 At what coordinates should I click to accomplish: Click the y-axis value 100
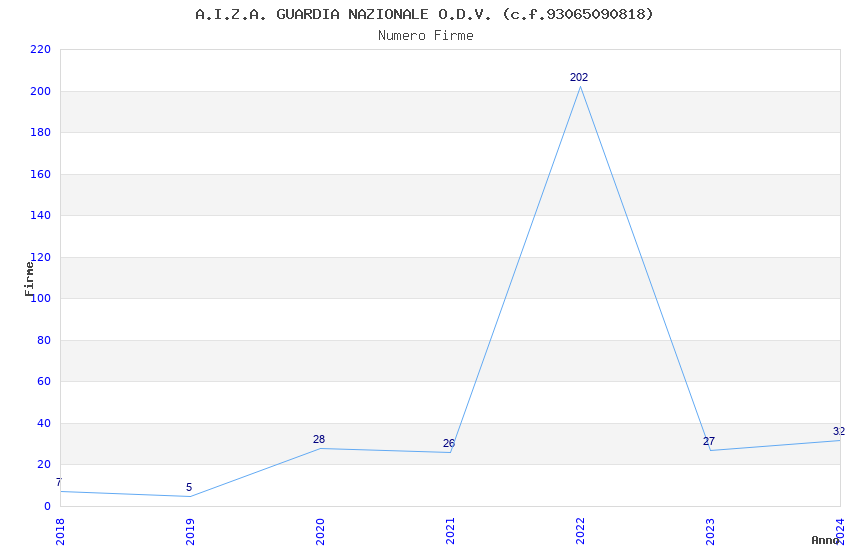pos(41,299)
